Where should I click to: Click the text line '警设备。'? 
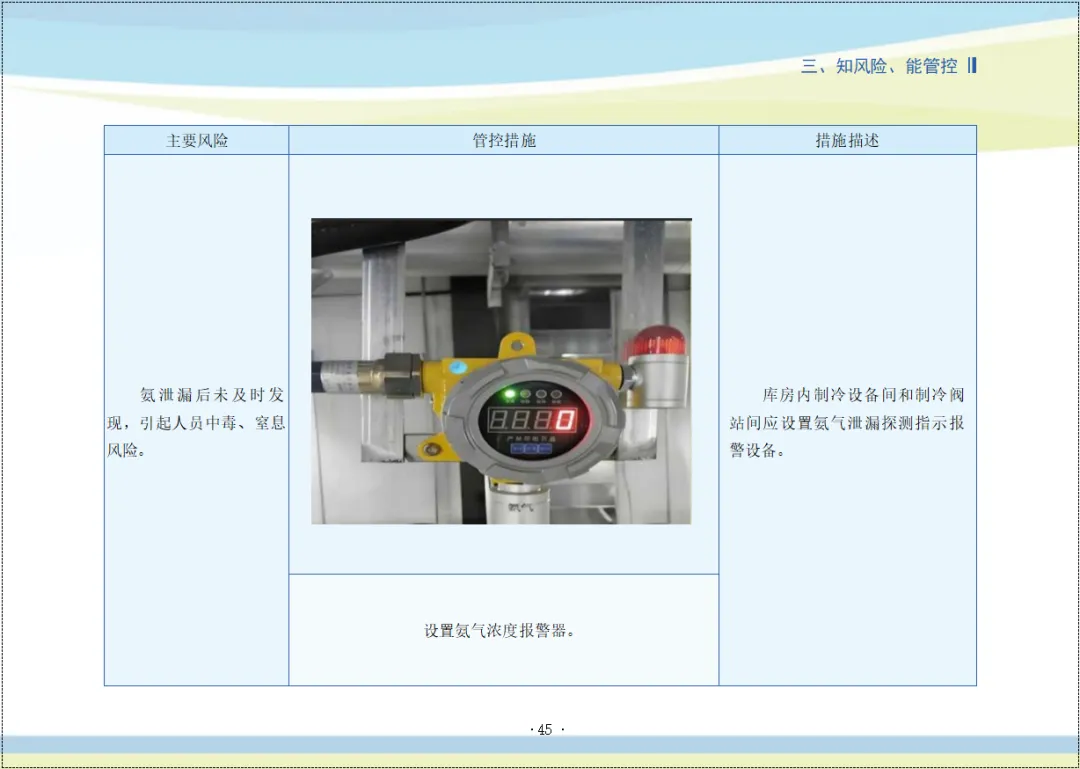(x=757, y=451)
